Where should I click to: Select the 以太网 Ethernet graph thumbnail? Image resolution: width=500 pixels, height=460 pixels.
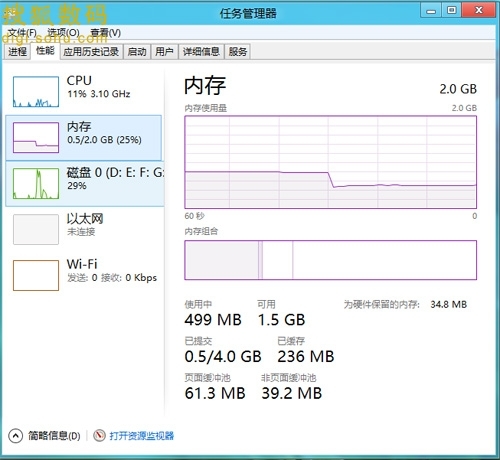(x=36, y=229)
